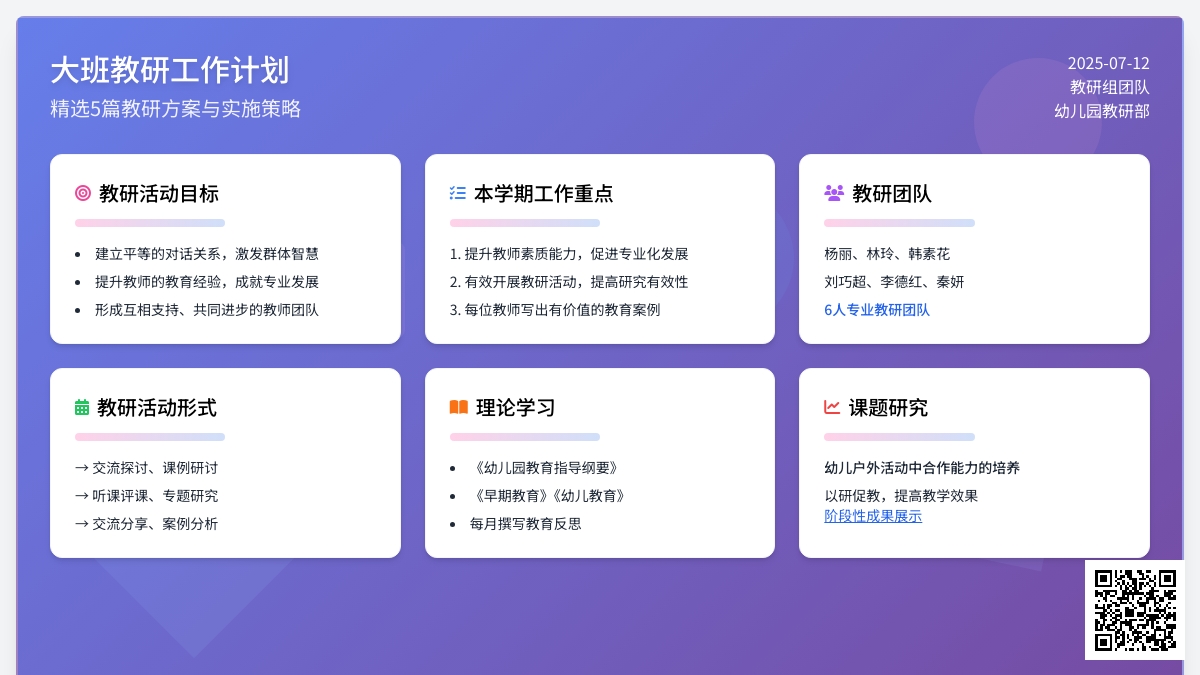Click bullet 提升教师的教育经验，成就专业发展

coord(207,282)
